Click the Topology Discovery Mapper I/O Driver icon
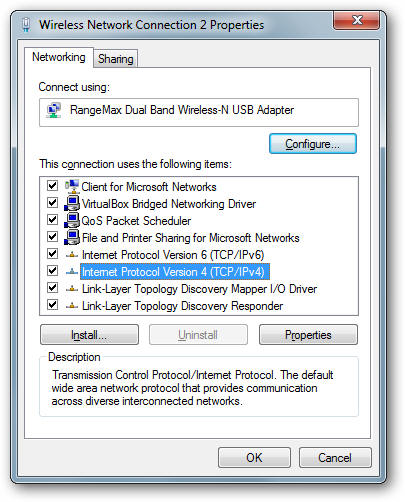The width and height of the screenshot is (405, 502). [72, 289]
